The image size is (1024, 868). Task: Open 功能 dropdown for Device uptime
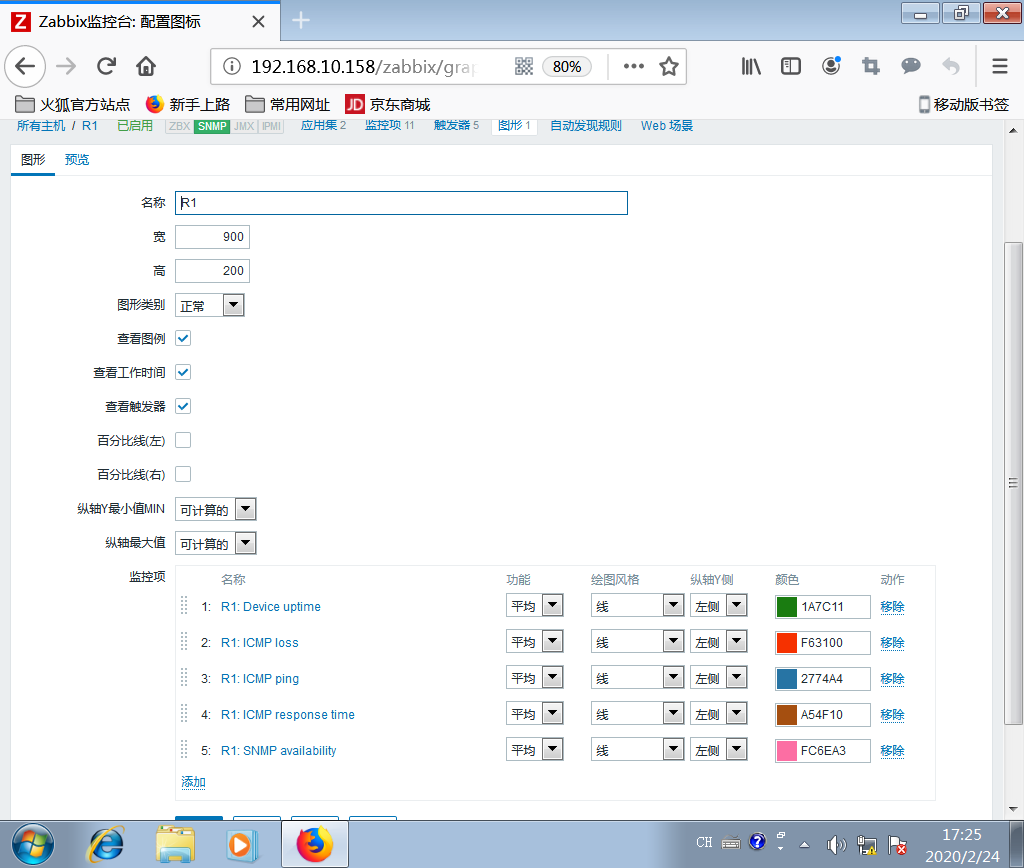point(534,605)
